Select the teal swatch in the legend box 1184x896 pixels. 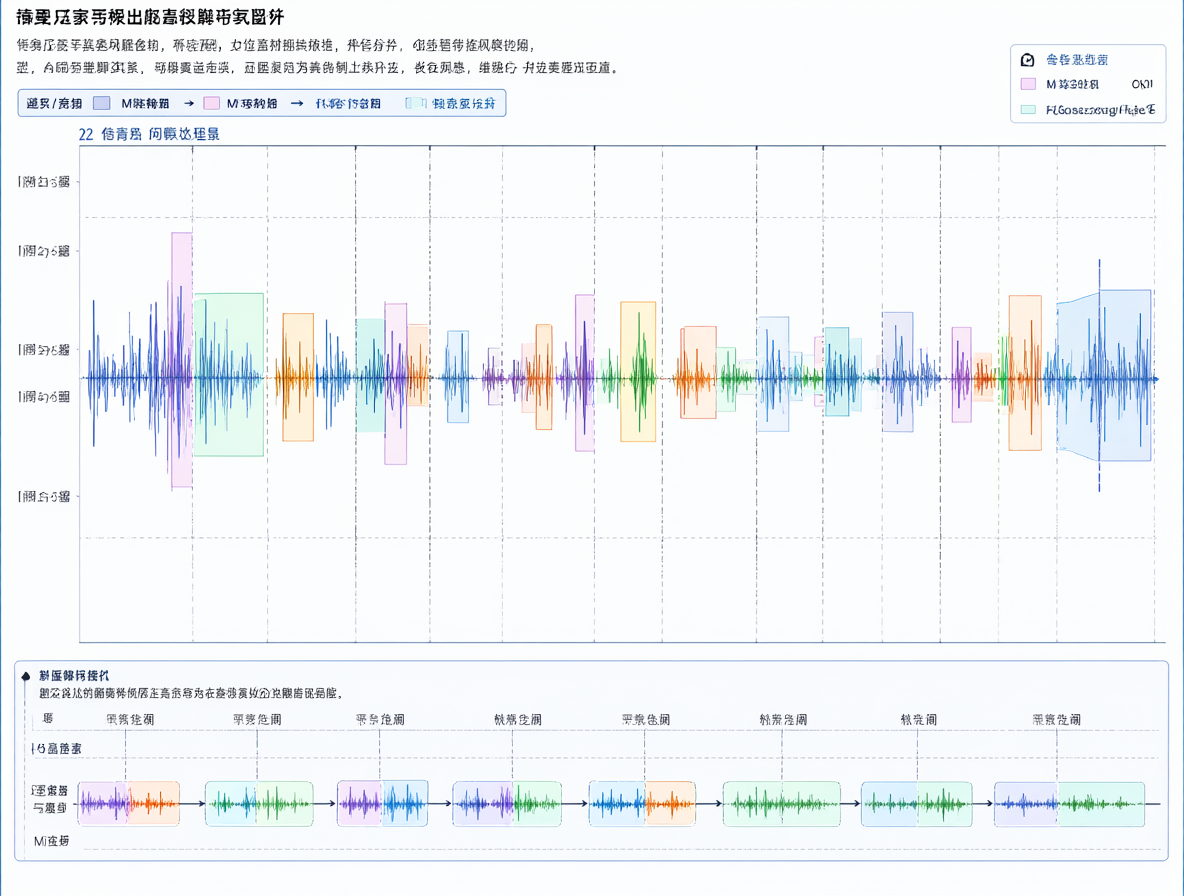pyautogui.click(x=1028, y=109)
